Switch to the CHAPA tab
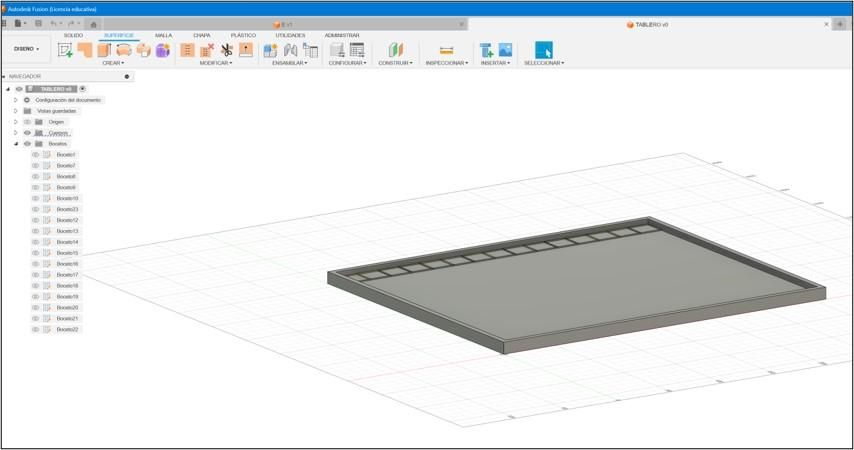854x450 pixels. click(x=202, y=35)
